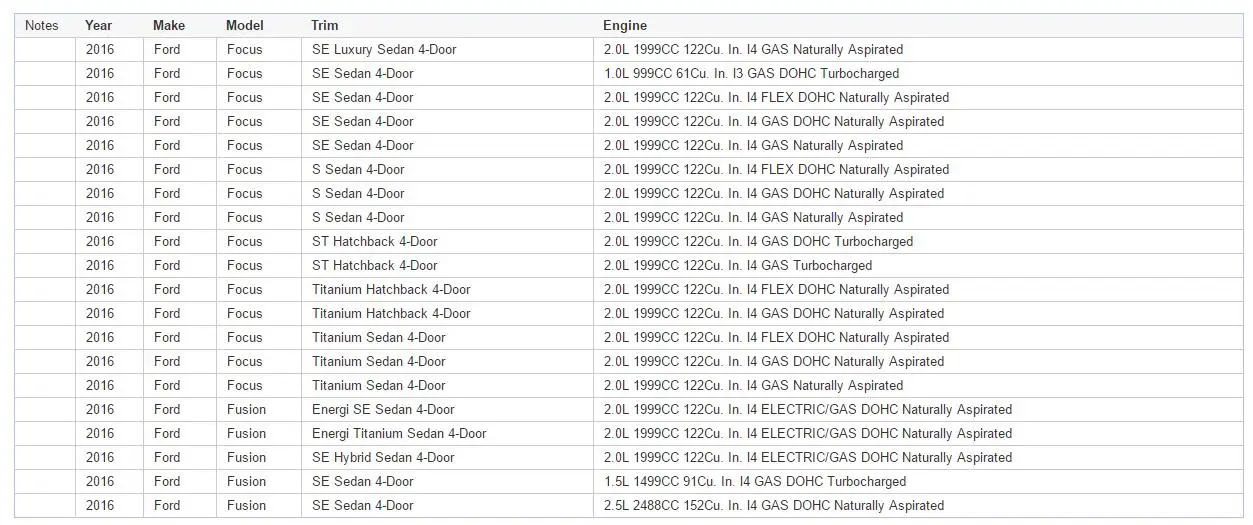The width and height of the screenshot is (1253, 525).
Task: Click the SE Hybrid Sedan 4-Door trim
Action: (x=383, y=457)
